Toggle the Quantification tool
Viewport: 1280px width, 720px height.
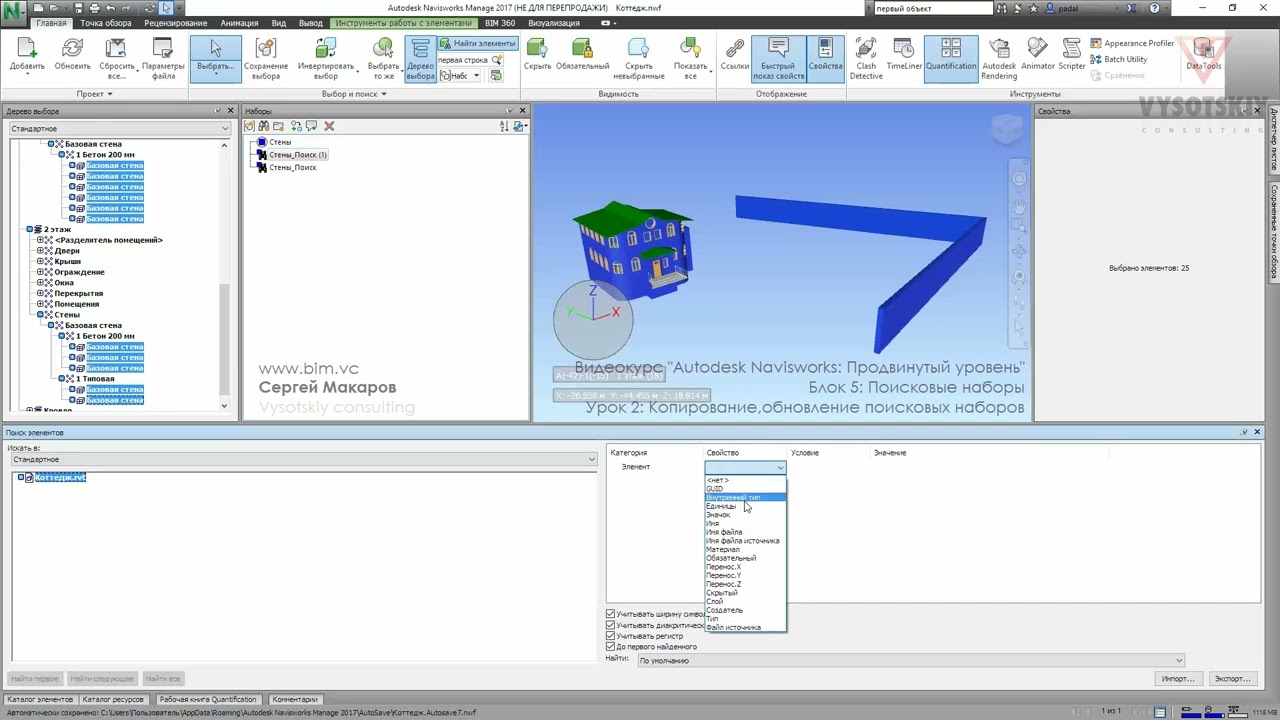pyautogui.click(x=951, y=59)
